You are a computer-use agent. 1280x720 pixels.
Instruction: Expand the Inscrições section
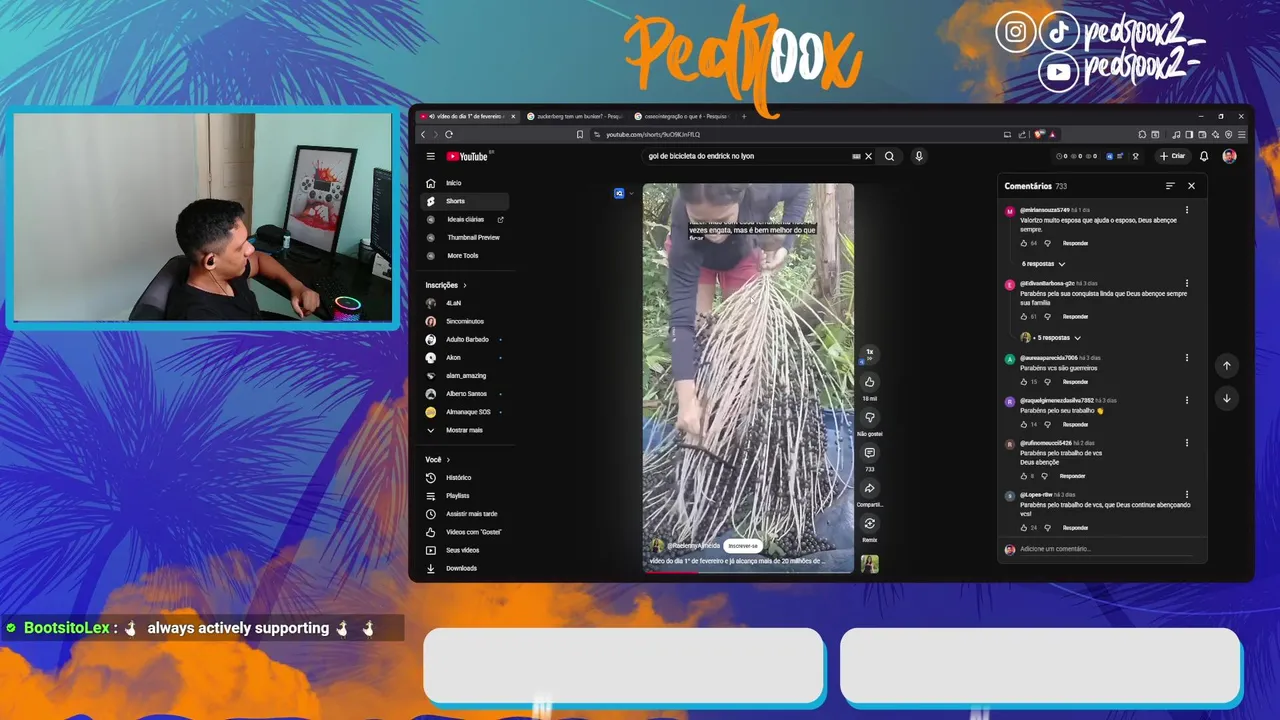pos(446,285)
